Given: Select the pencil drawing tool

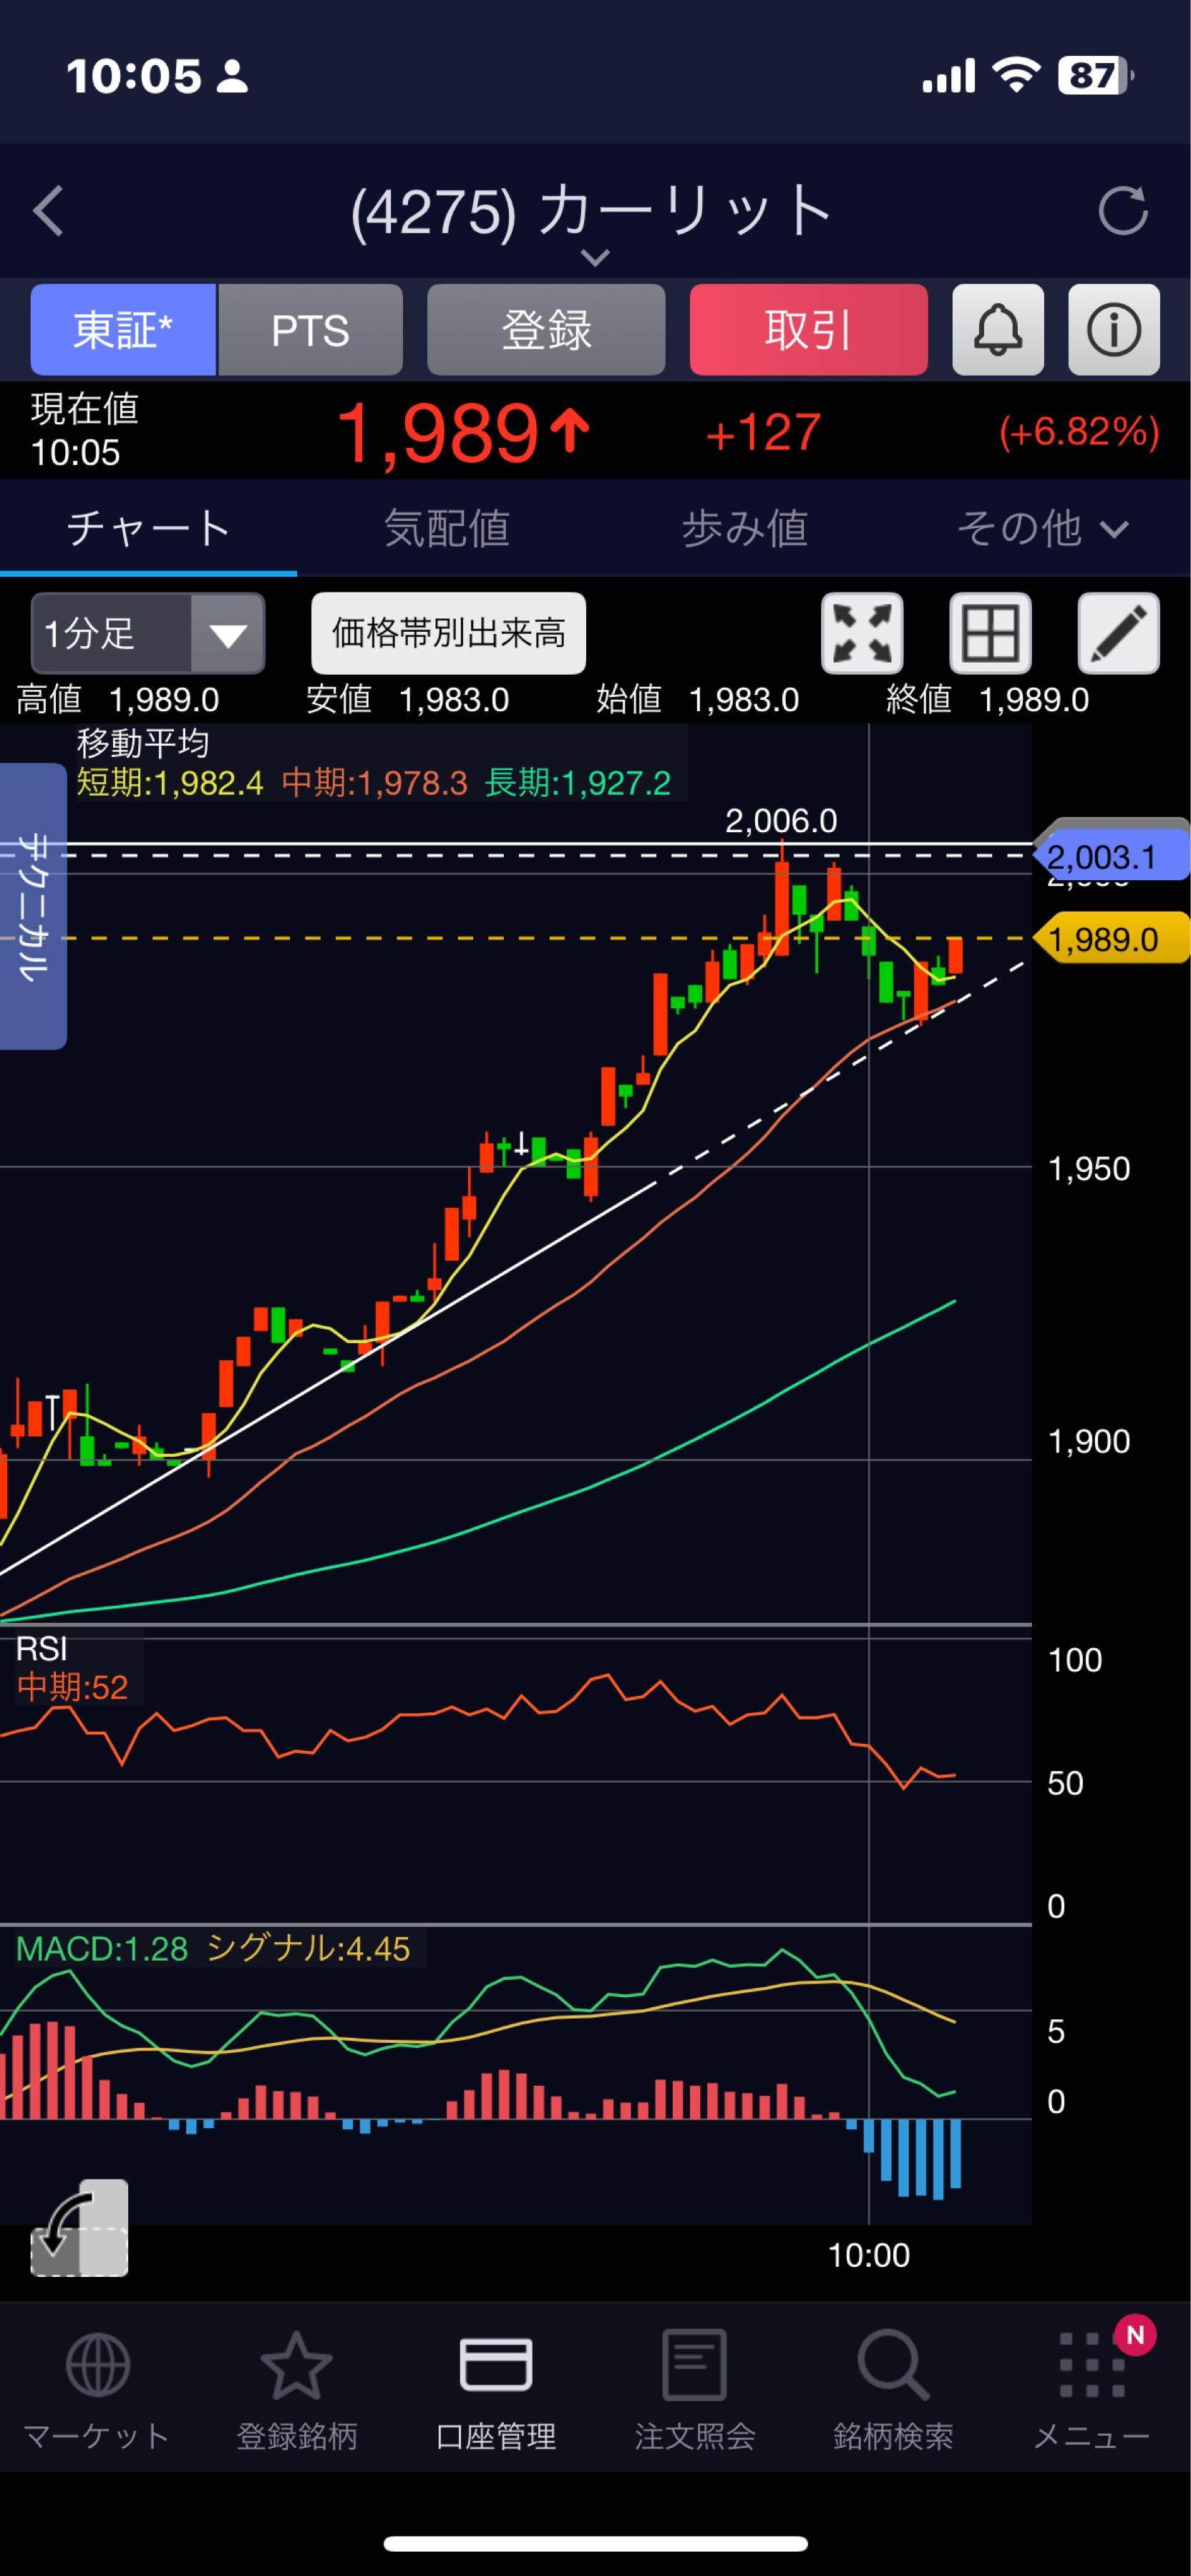Looking at the screenshot, I should pyautogui.click(x=1117, y=633).
